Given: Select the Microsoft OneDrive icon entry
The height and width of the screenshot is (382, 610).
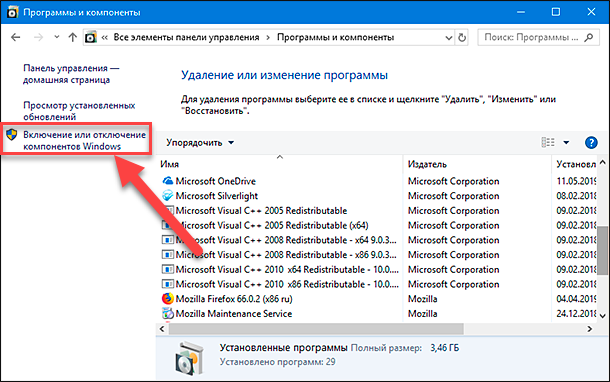Looking at the screenshot, I should pyautogui.click(x=168, y=181).
